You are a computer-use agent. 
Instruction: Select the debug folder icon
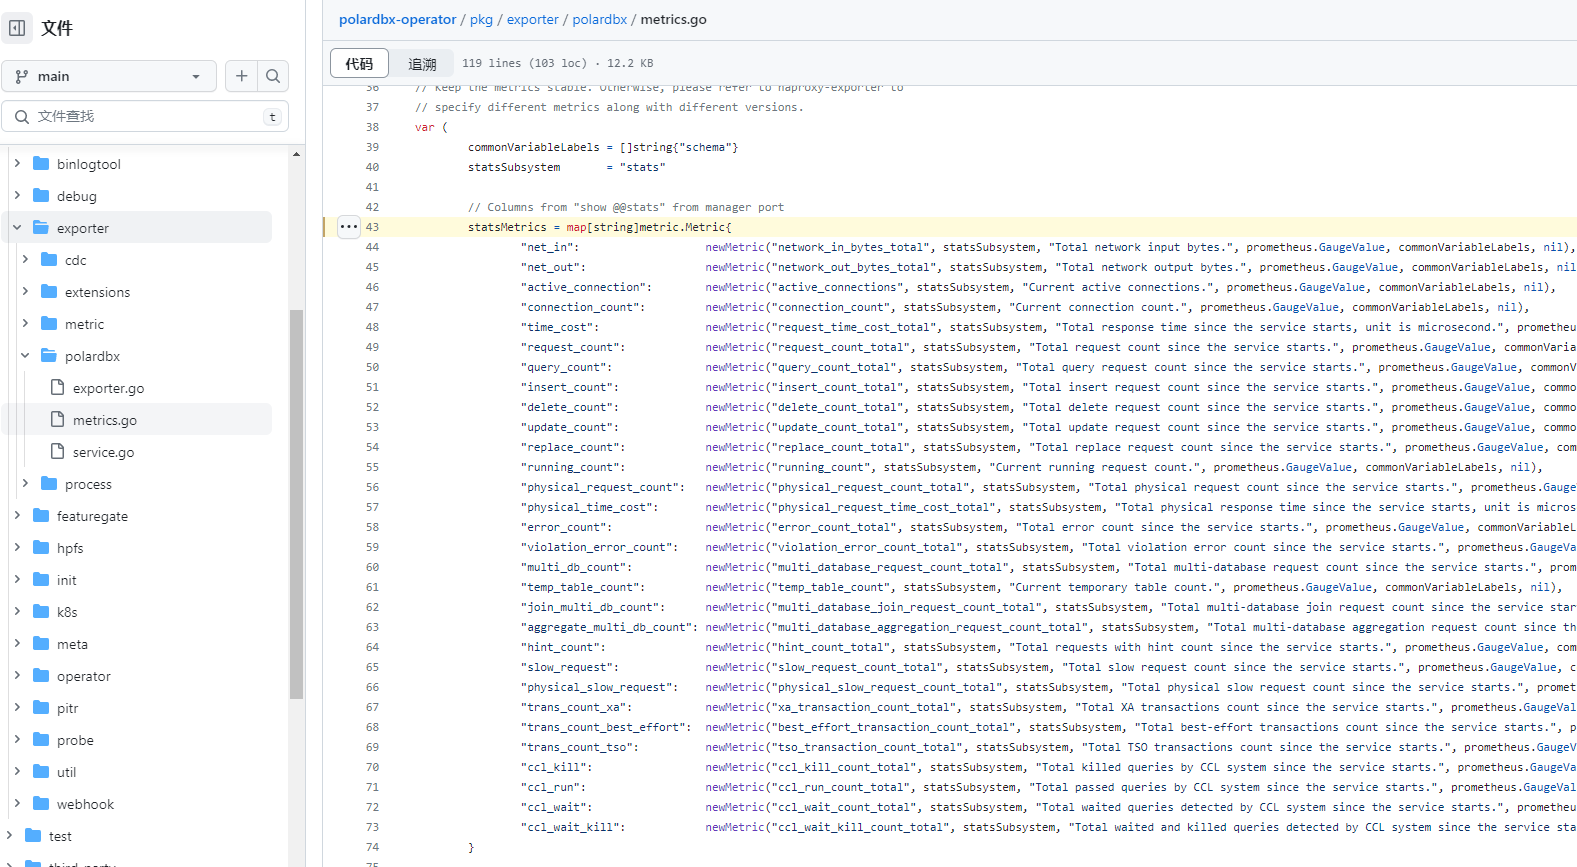[41, 195]
